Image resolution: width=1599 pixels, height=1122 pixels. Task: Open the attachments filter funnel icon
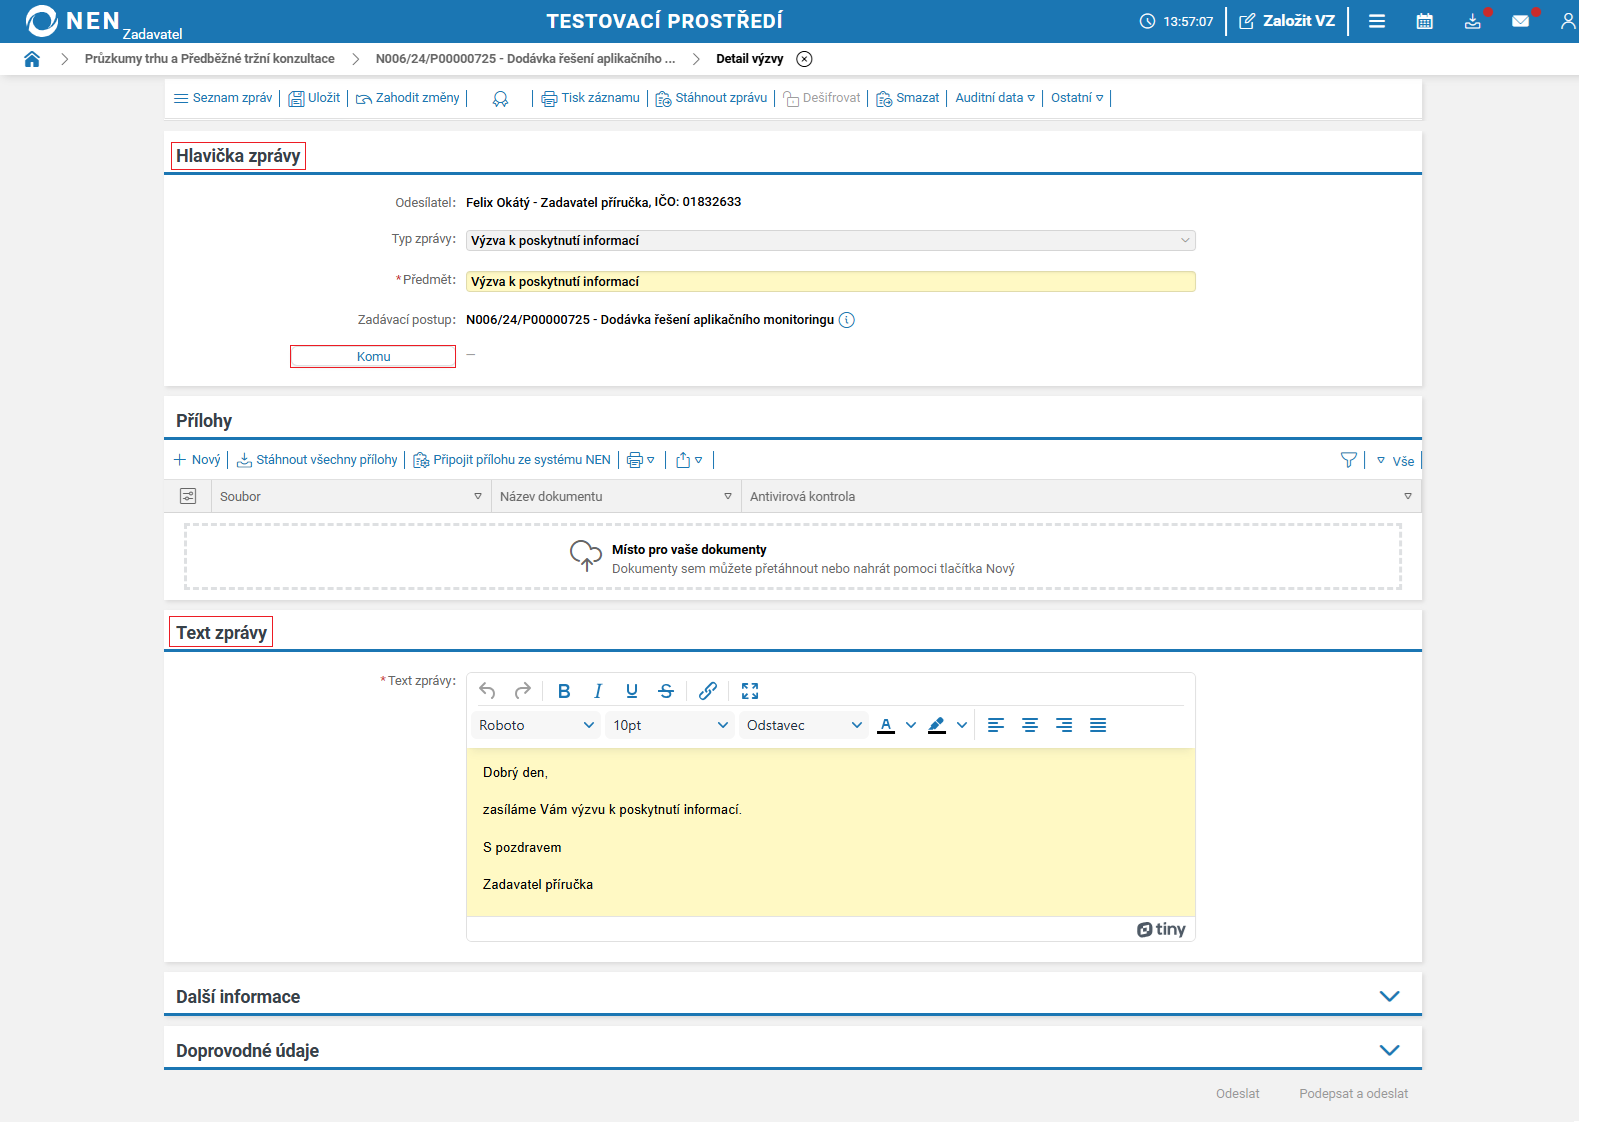[x=1348, y=460]
